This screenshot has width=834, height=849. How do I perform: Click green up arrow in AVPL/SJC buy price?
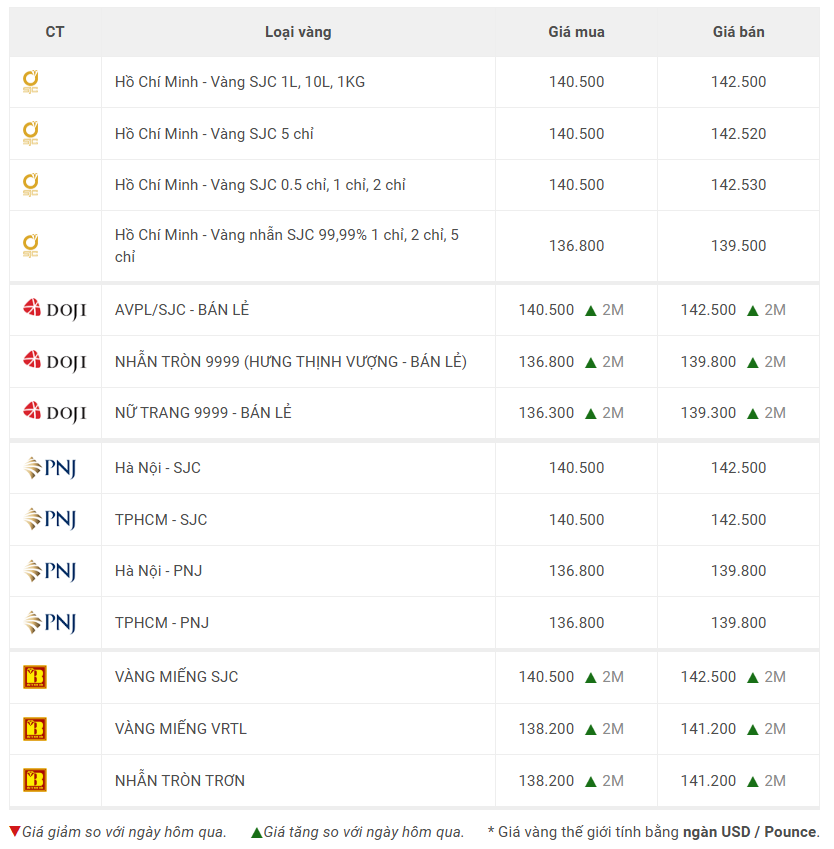click(x=590, y=310)
